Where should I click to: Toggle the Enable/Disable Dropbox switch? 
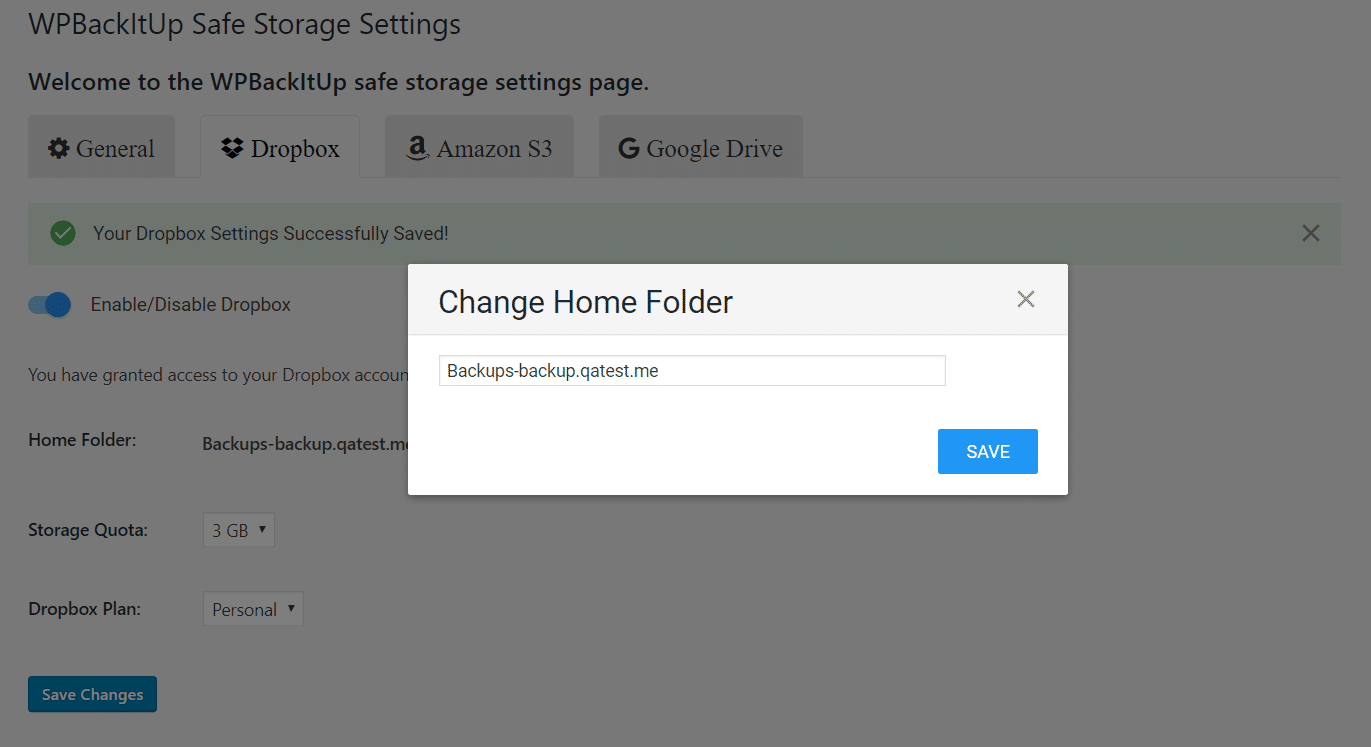pos(50,305)
